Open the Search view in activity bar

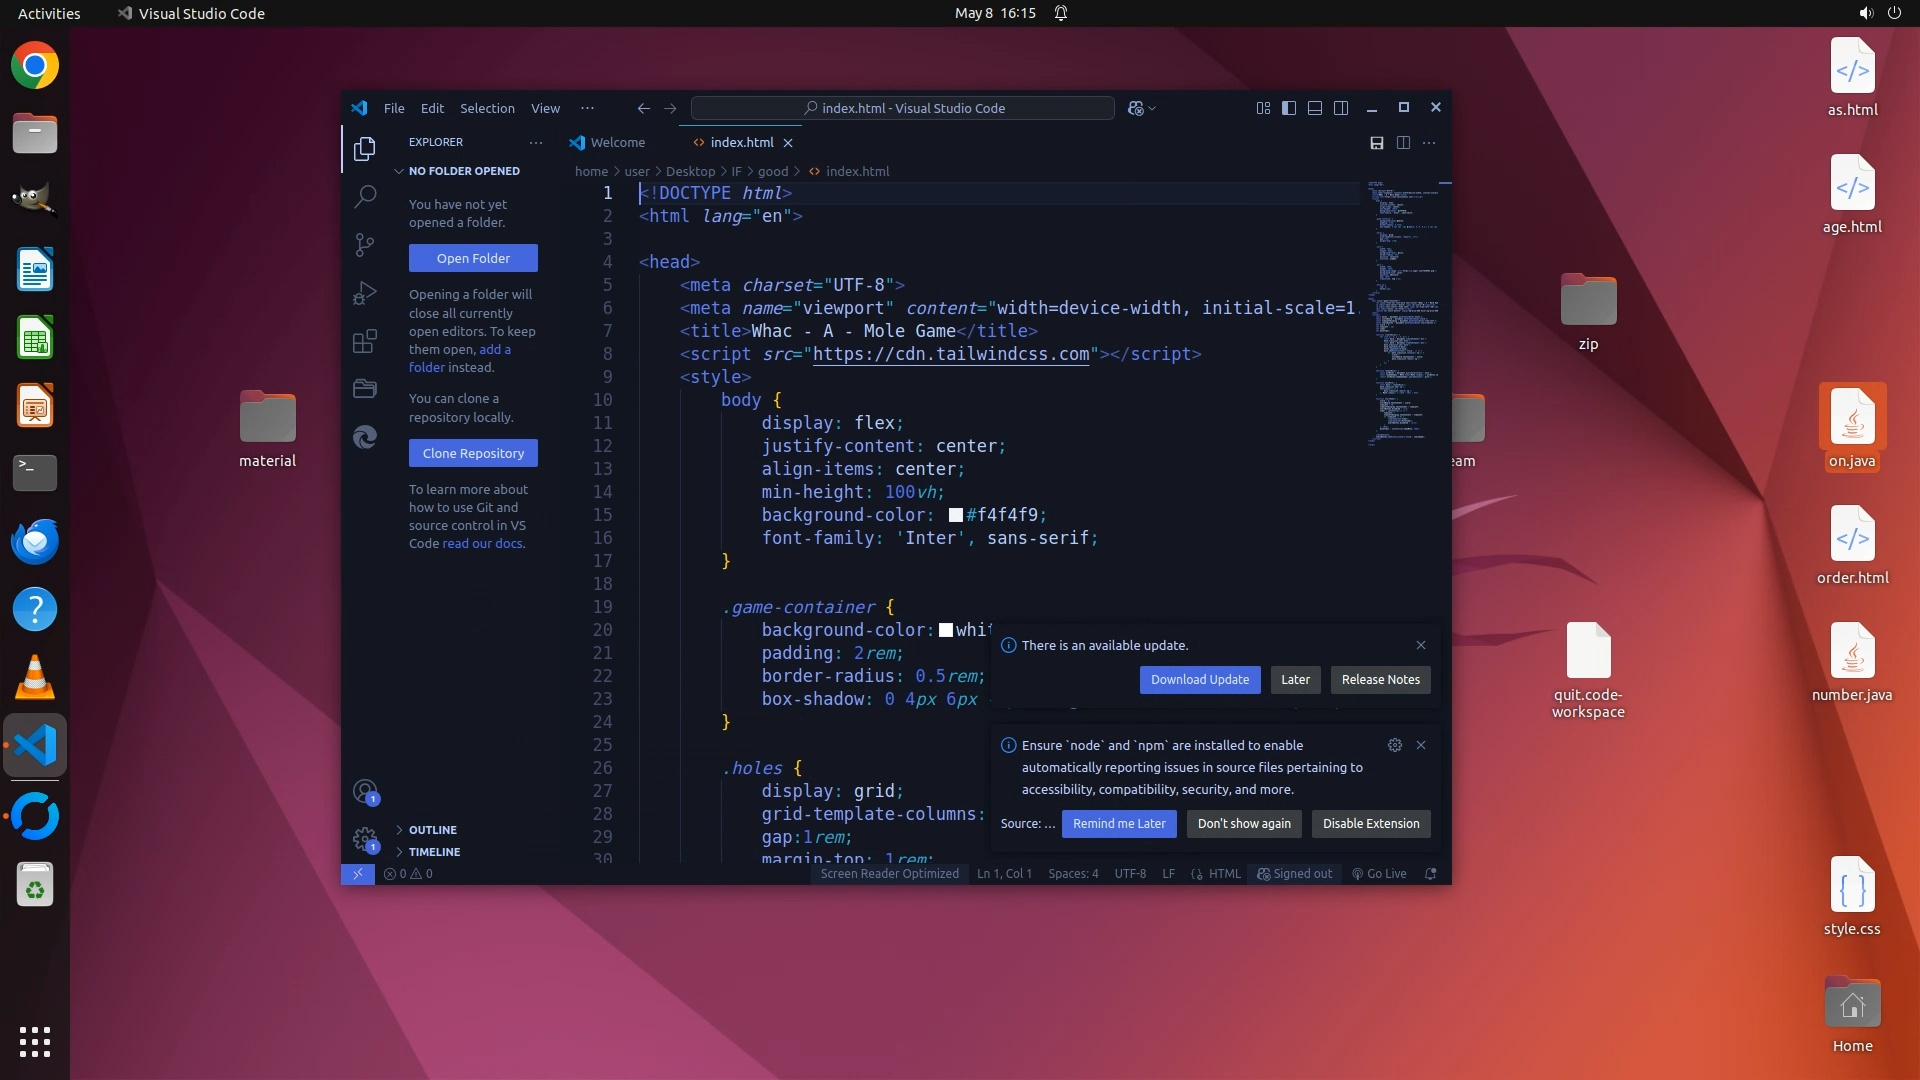[365, 196]
